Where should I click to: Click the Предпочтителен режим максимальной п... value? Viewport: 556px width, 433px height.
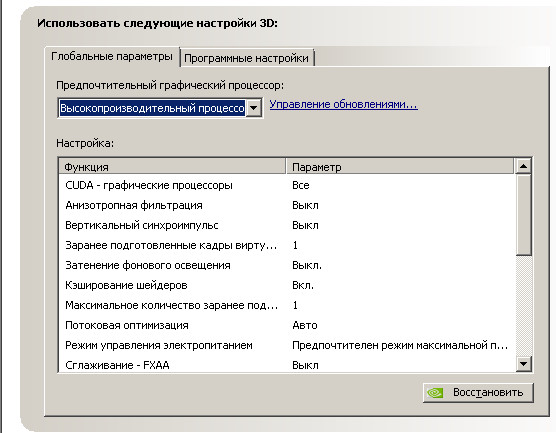point(400,345)
